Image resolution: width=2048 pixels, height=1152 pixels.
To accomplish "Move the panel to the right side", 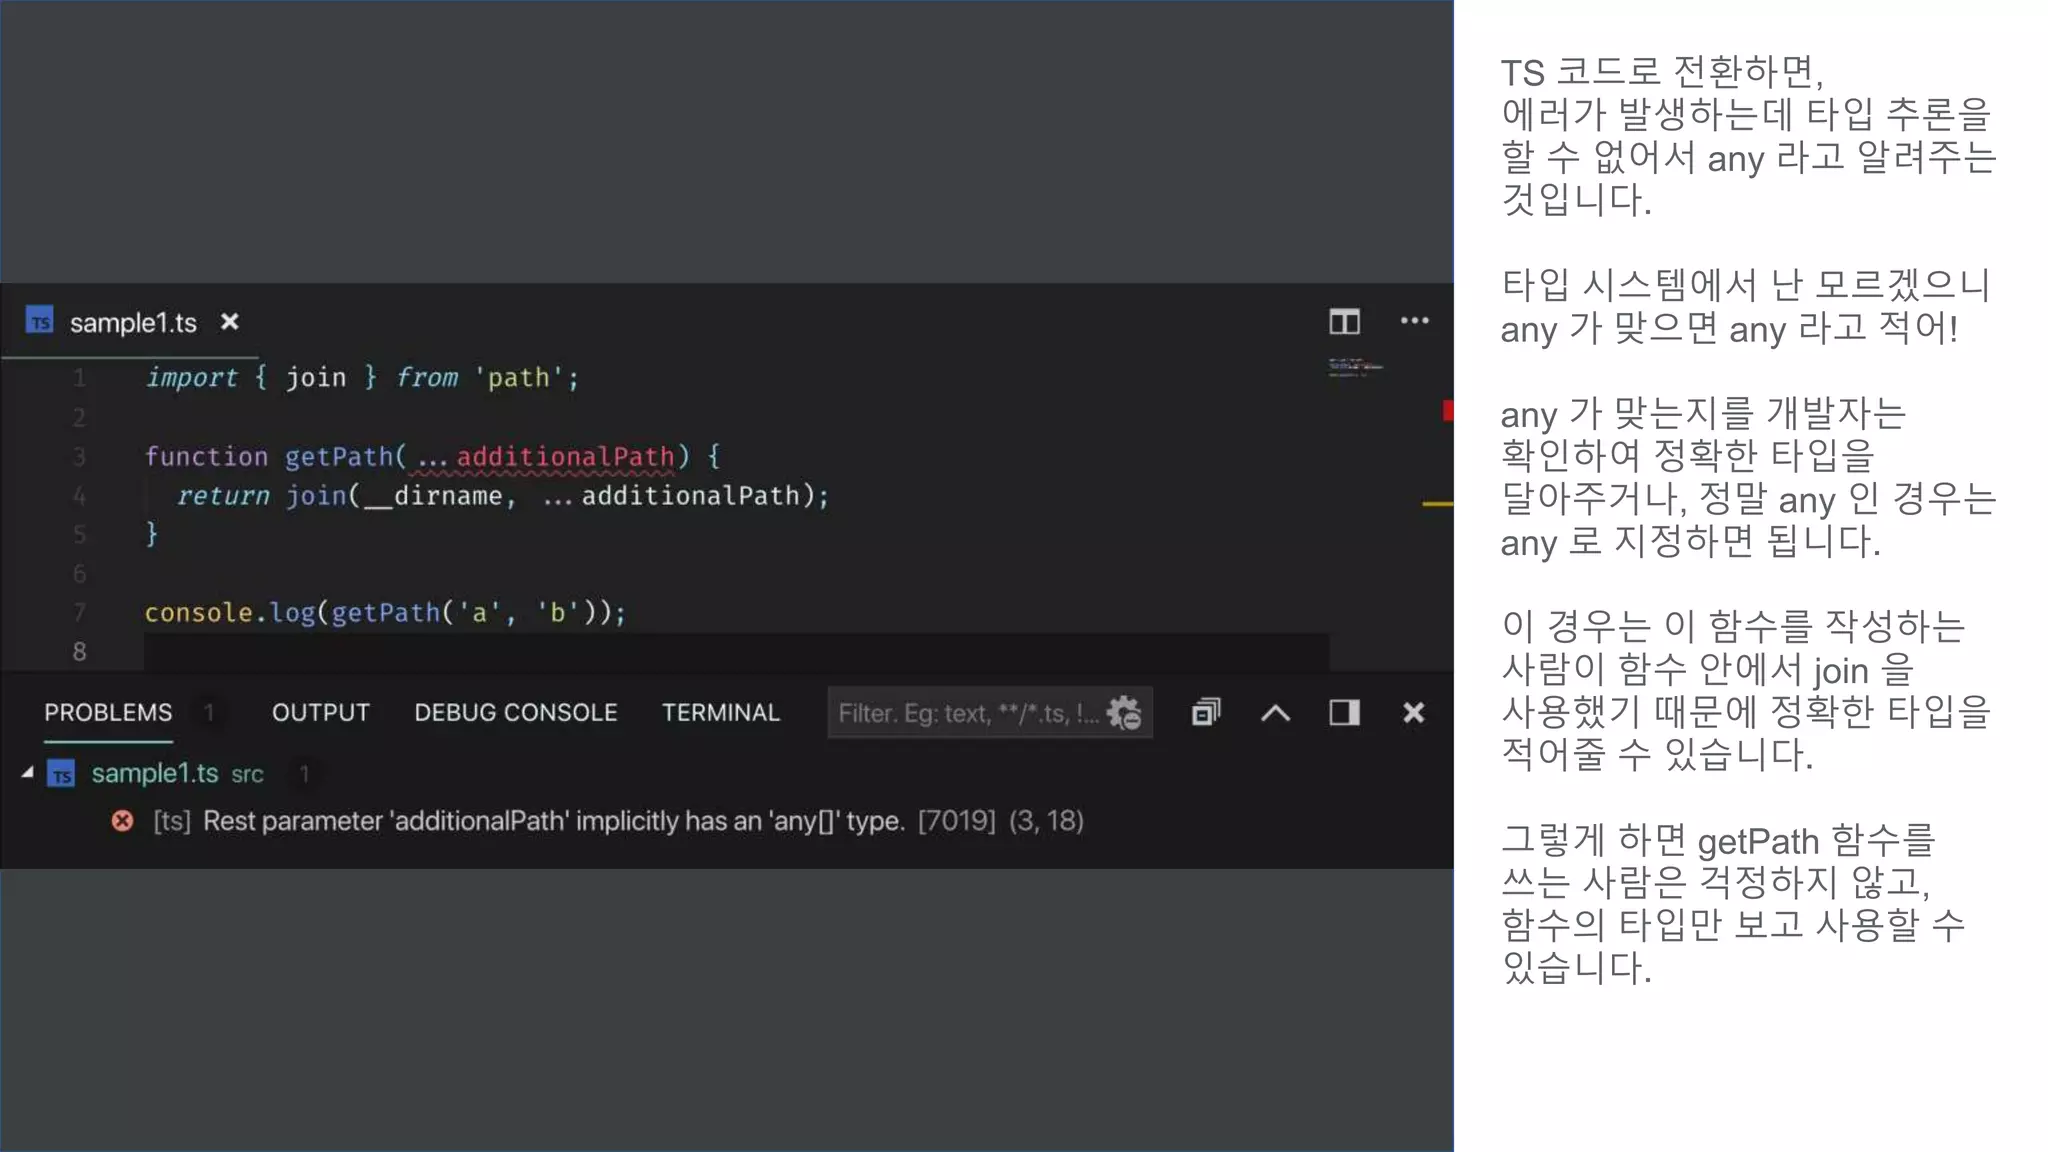I will tap(1344, 713).
